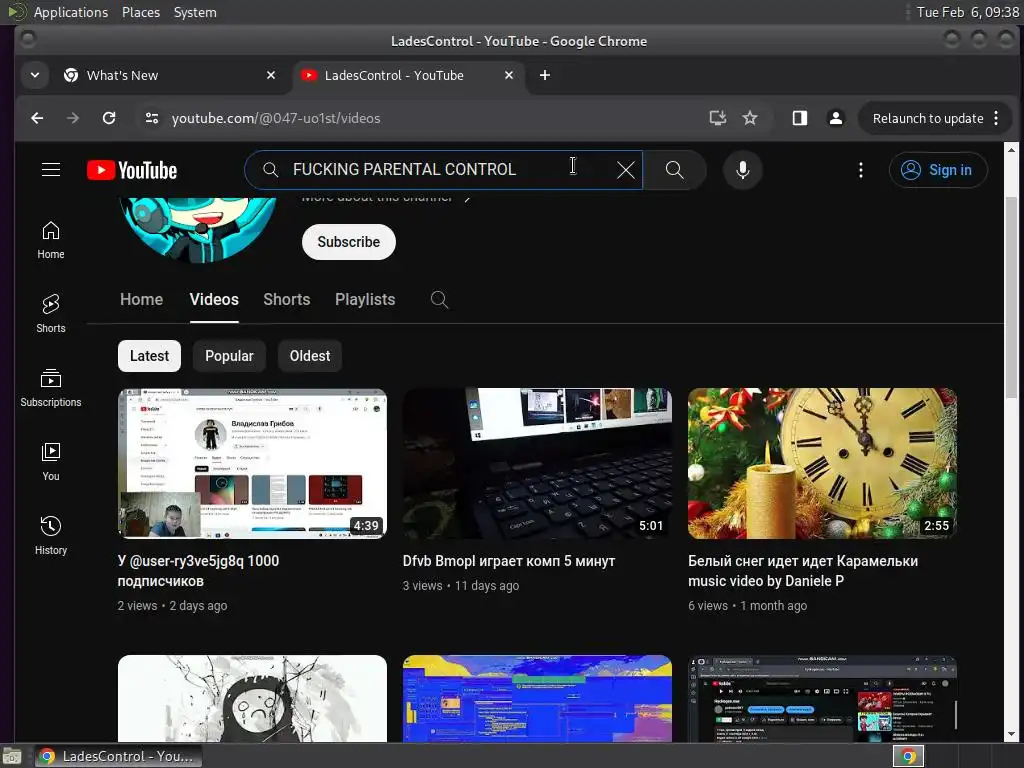
Task: View site information icon in address bar
Action: click(152, 118)
